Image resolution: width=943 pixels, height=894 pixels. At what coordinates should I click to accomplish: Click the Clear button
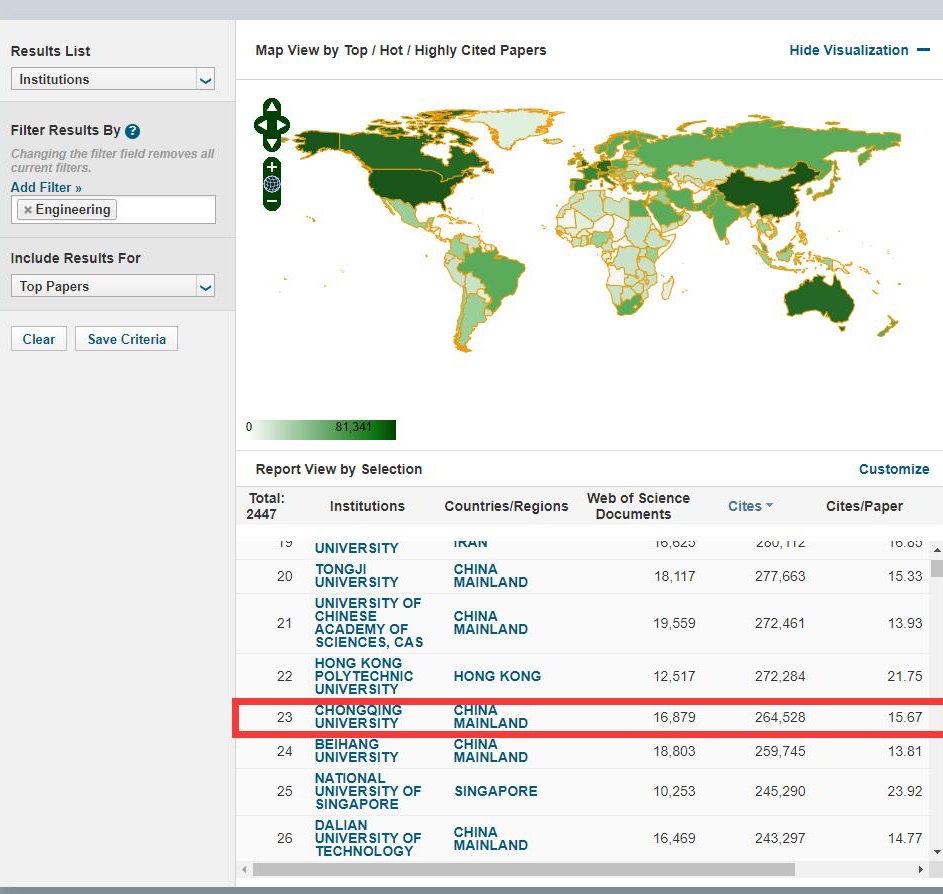[x=39, y=339]
